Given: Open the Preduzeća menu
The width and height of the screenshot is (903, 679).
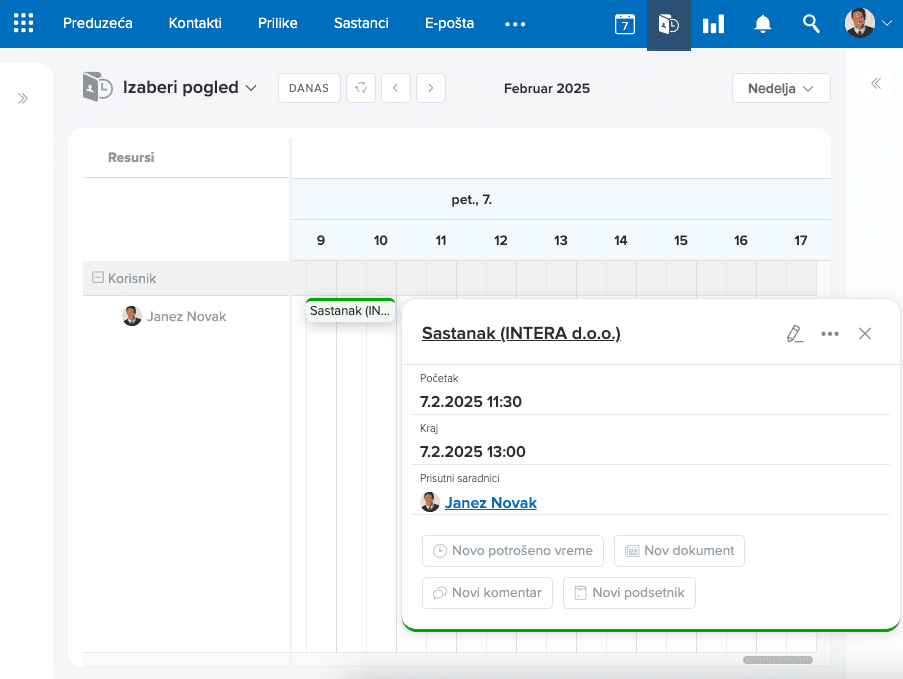Looking at the screenshot, I should tap(97, 23).
